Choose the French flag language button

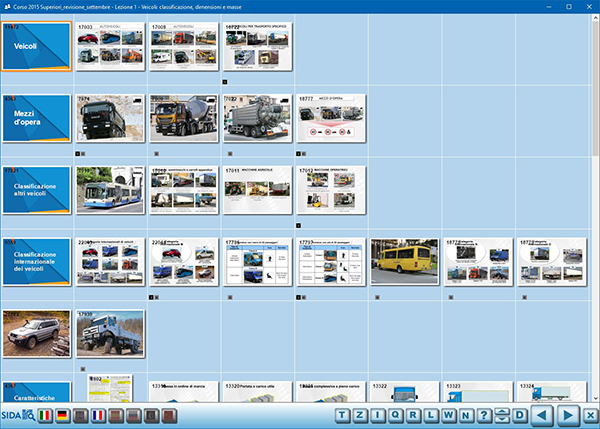[x=98, y=415]
